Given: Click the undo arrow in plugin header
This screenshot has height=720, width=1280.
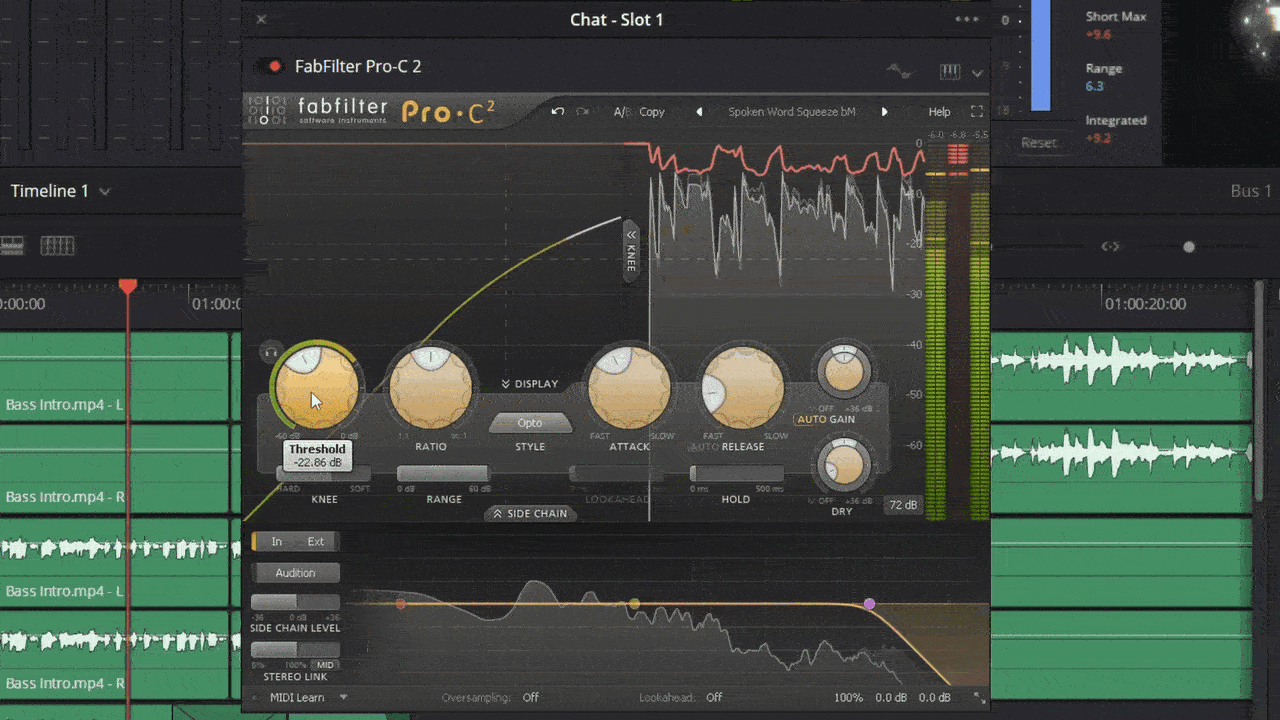Looking at the screenshot, I should [x=558, y=112].
